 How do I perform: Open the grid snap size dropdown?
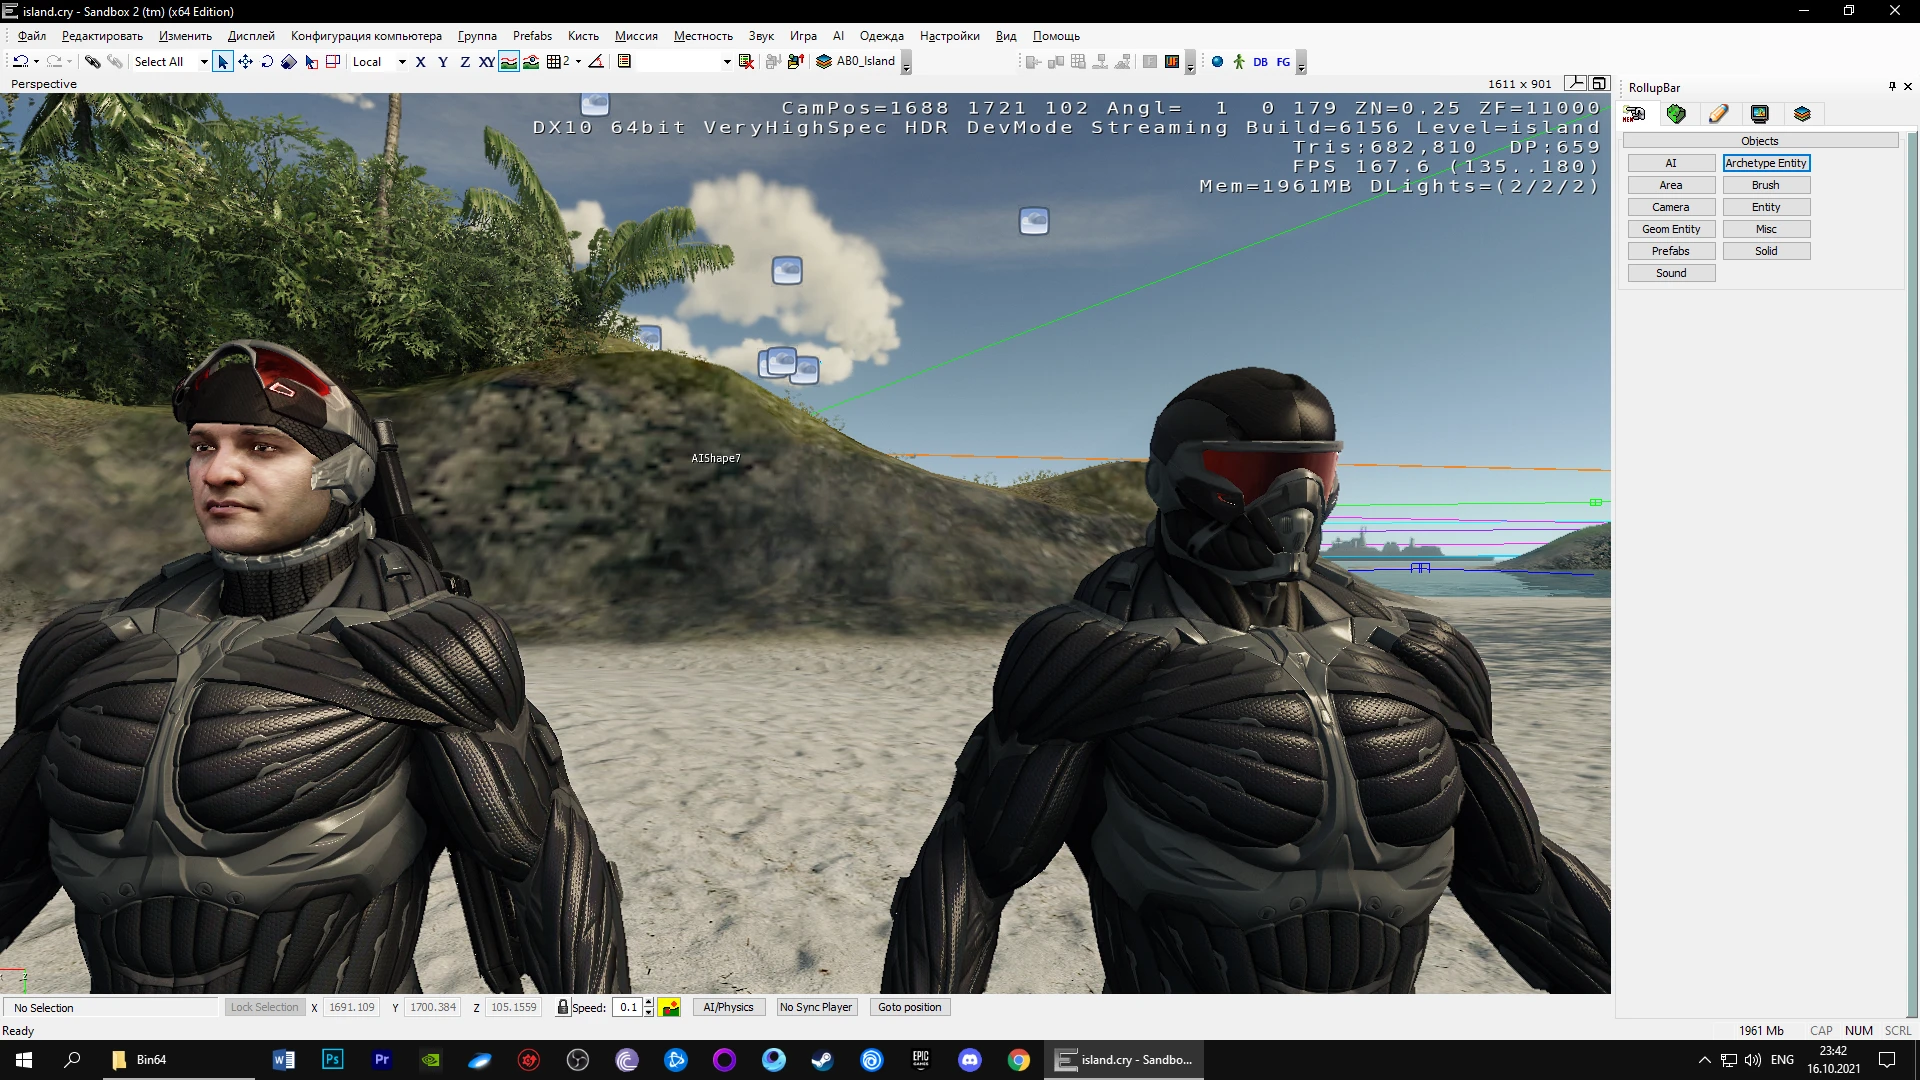click(578, 61)
